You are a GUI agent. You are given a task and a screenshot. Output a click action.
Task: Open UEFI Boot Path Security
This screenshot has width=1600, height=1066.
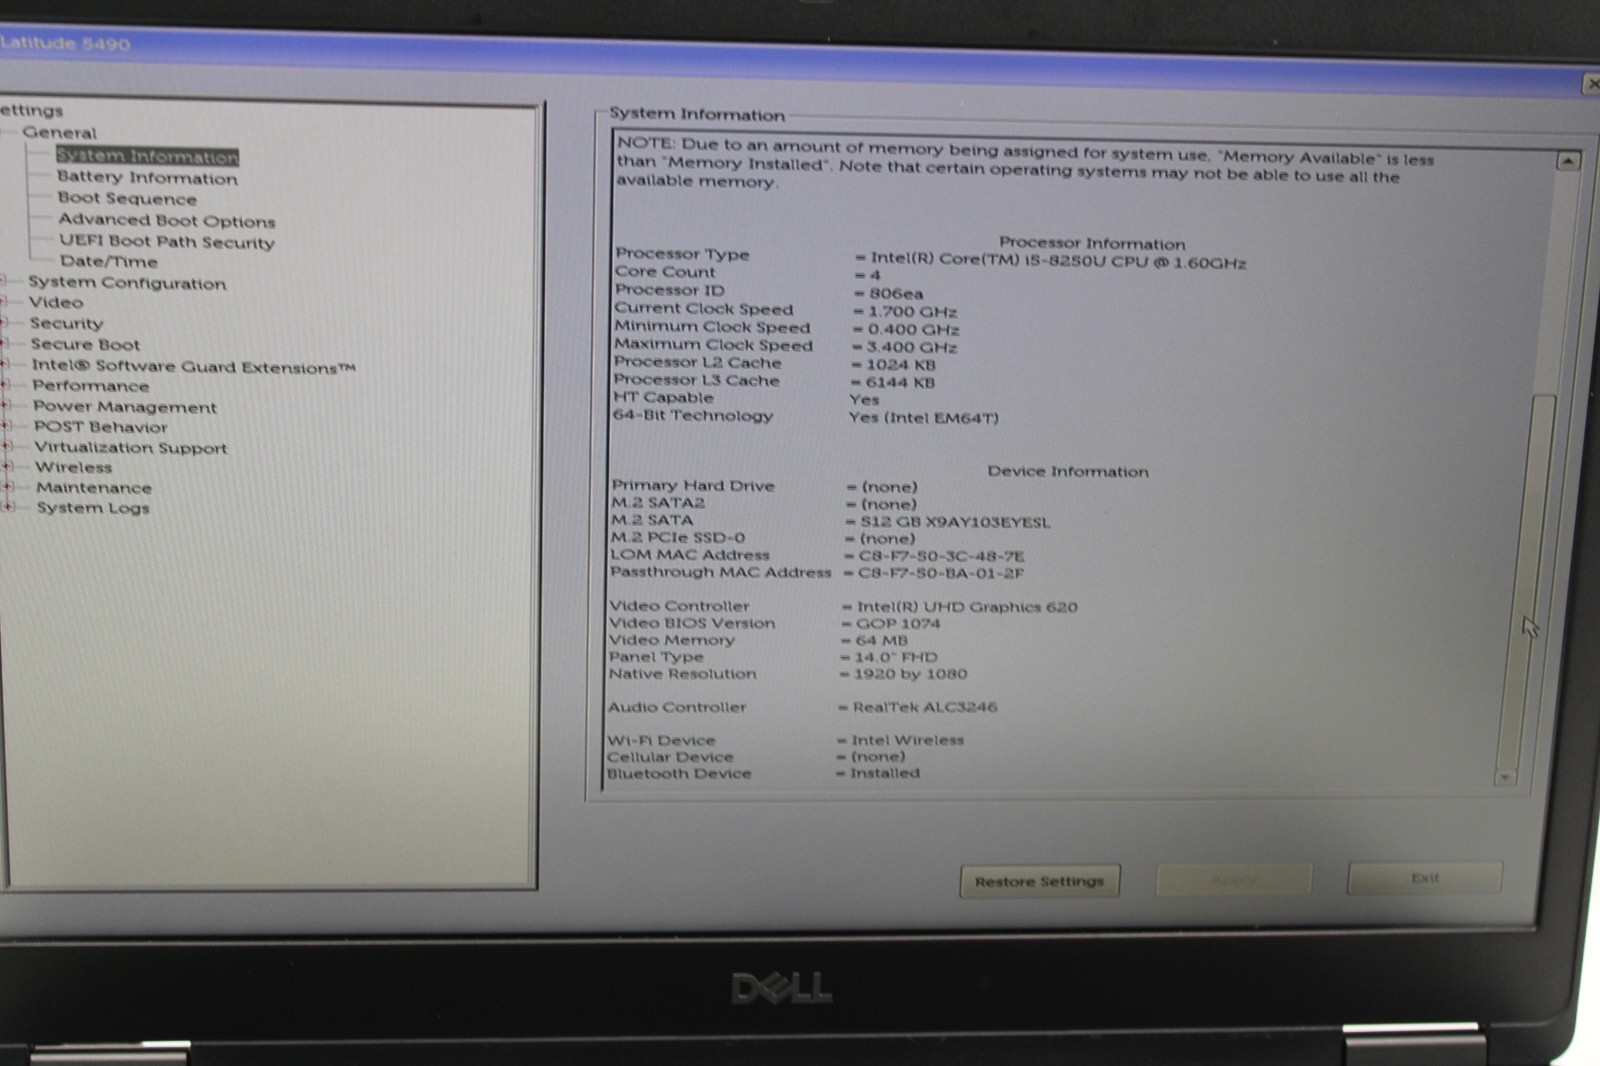pyautogui.click(x=166, y=242)
